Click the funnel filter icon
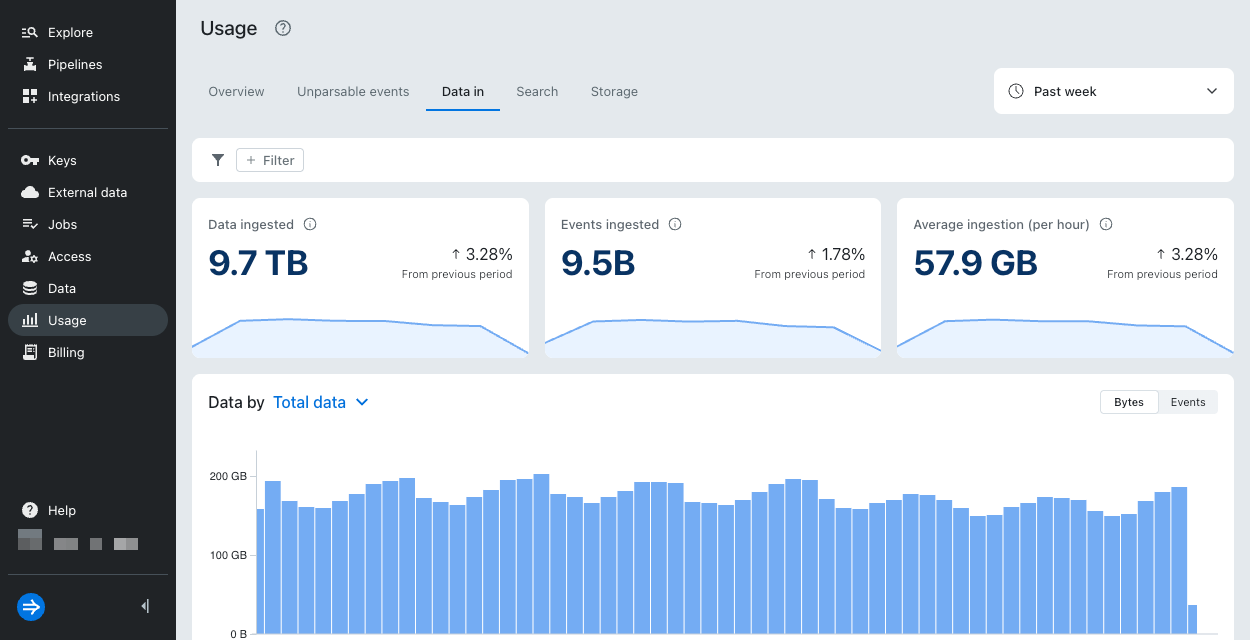The height and width of the screenshot is (640, 1250). 218,160
